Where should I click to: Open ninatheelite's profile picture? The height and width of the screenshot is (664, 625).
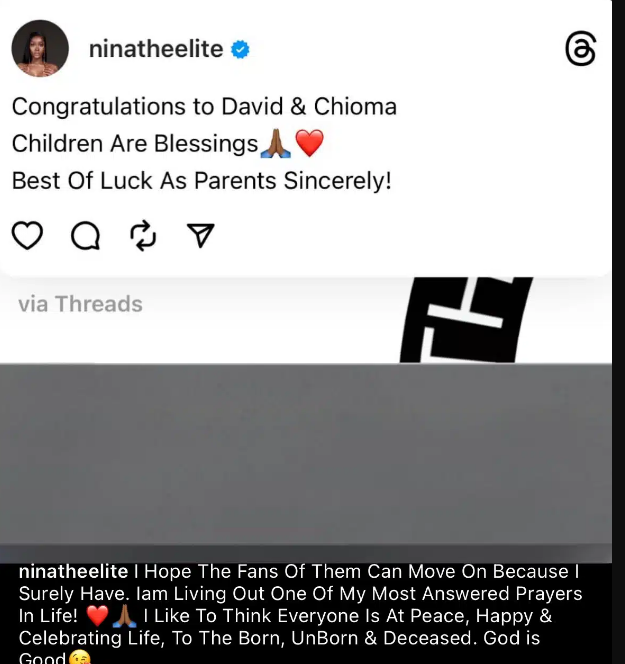point(40,48)
